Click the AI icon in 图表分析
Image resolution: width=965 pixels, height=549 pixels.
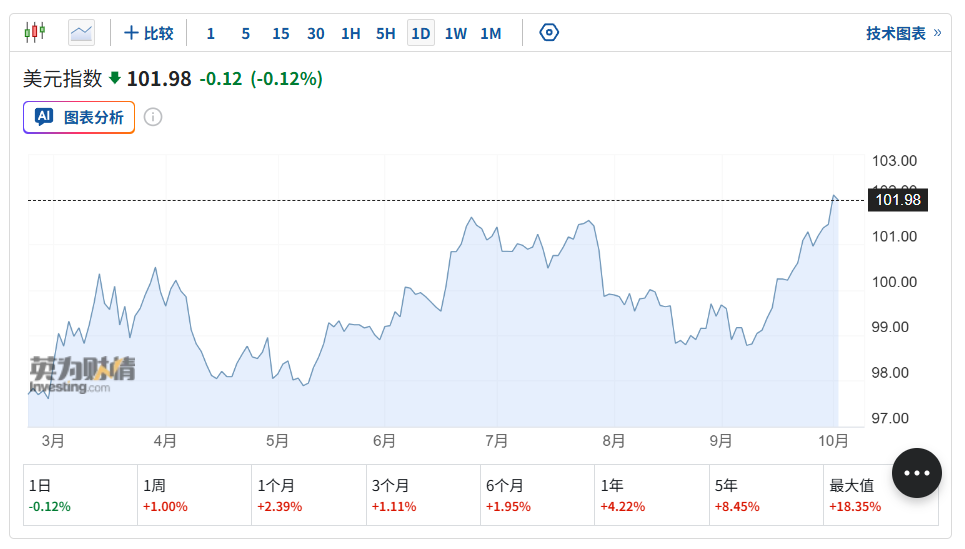(44, 117)
